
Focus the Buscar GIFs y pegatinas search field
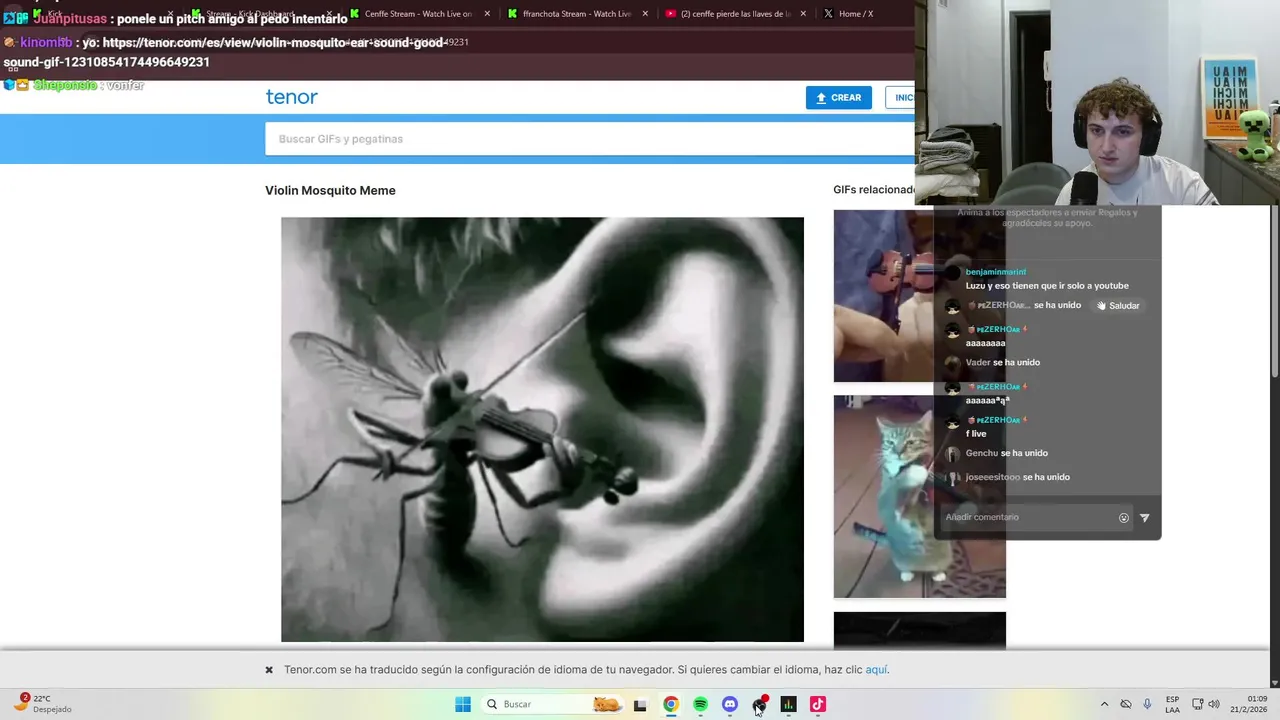click(590, 139)
